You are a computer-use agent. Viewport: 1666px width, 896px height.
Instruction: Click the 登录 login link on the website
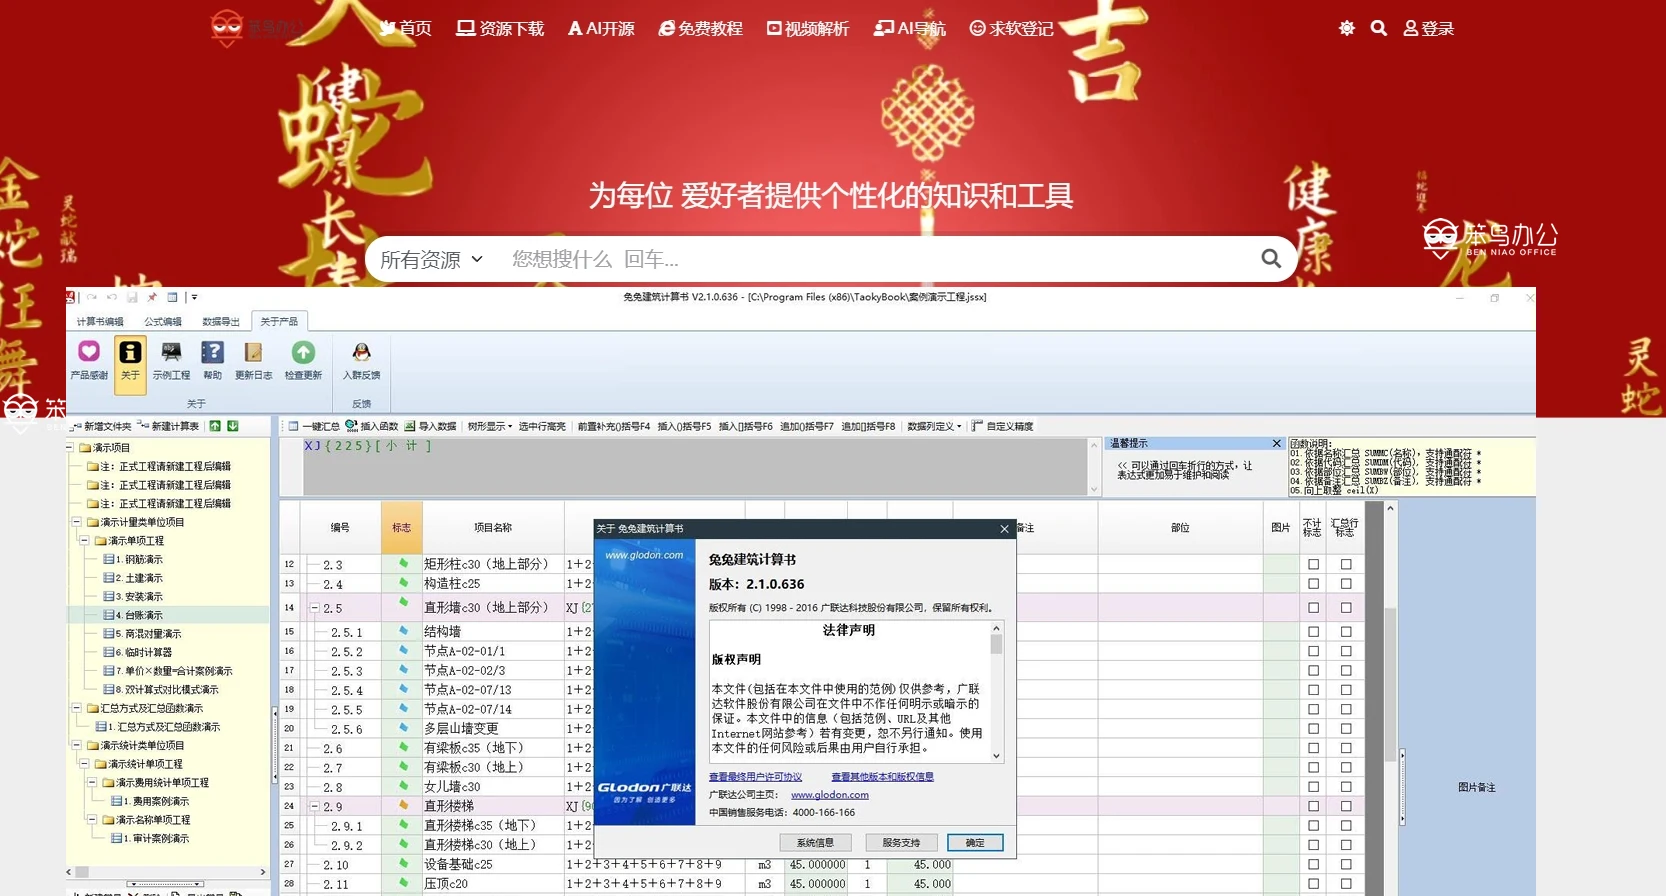click(x=1429, y=28)
